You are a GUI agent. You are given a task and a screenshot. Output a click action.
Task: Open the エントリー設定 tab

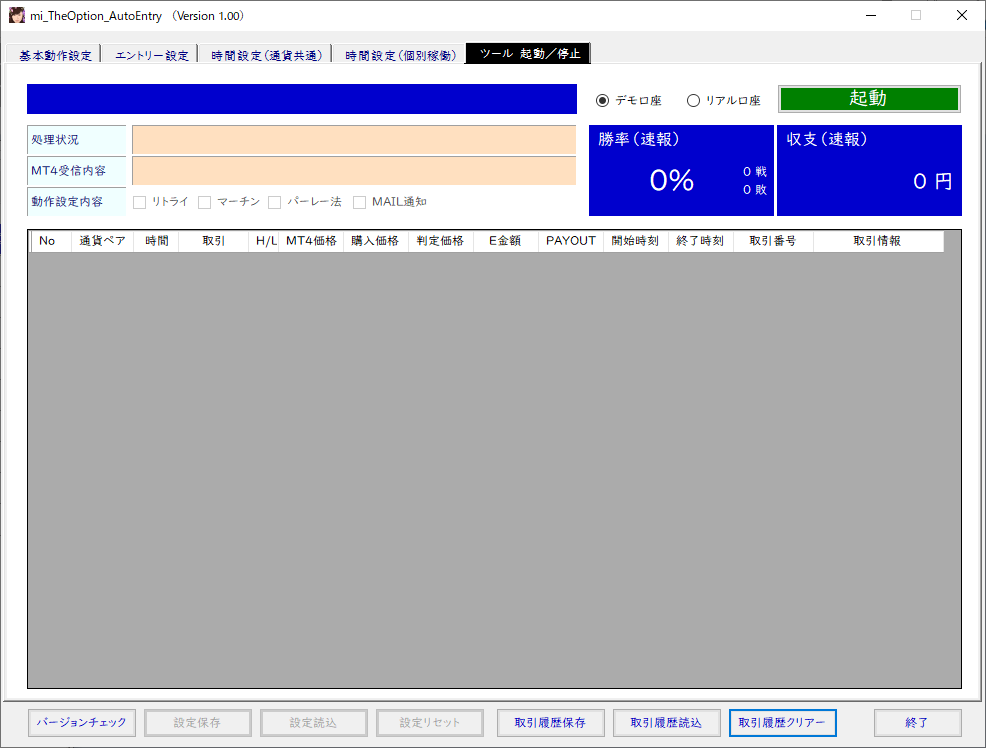click(x=151, y=55)
